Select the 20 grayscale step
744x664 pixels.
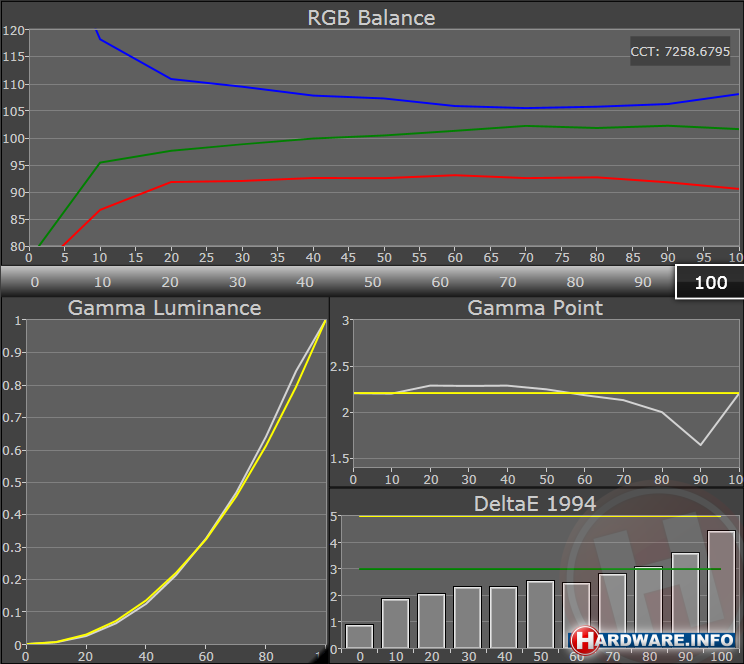[x=170, y=282]
